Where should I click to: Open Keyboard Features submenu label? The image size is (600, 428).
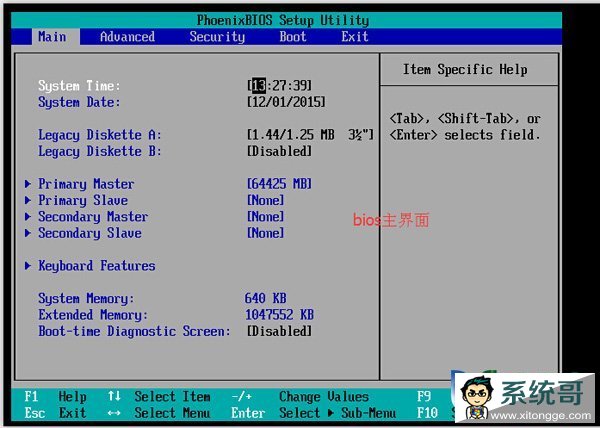[x=97, y=266]
